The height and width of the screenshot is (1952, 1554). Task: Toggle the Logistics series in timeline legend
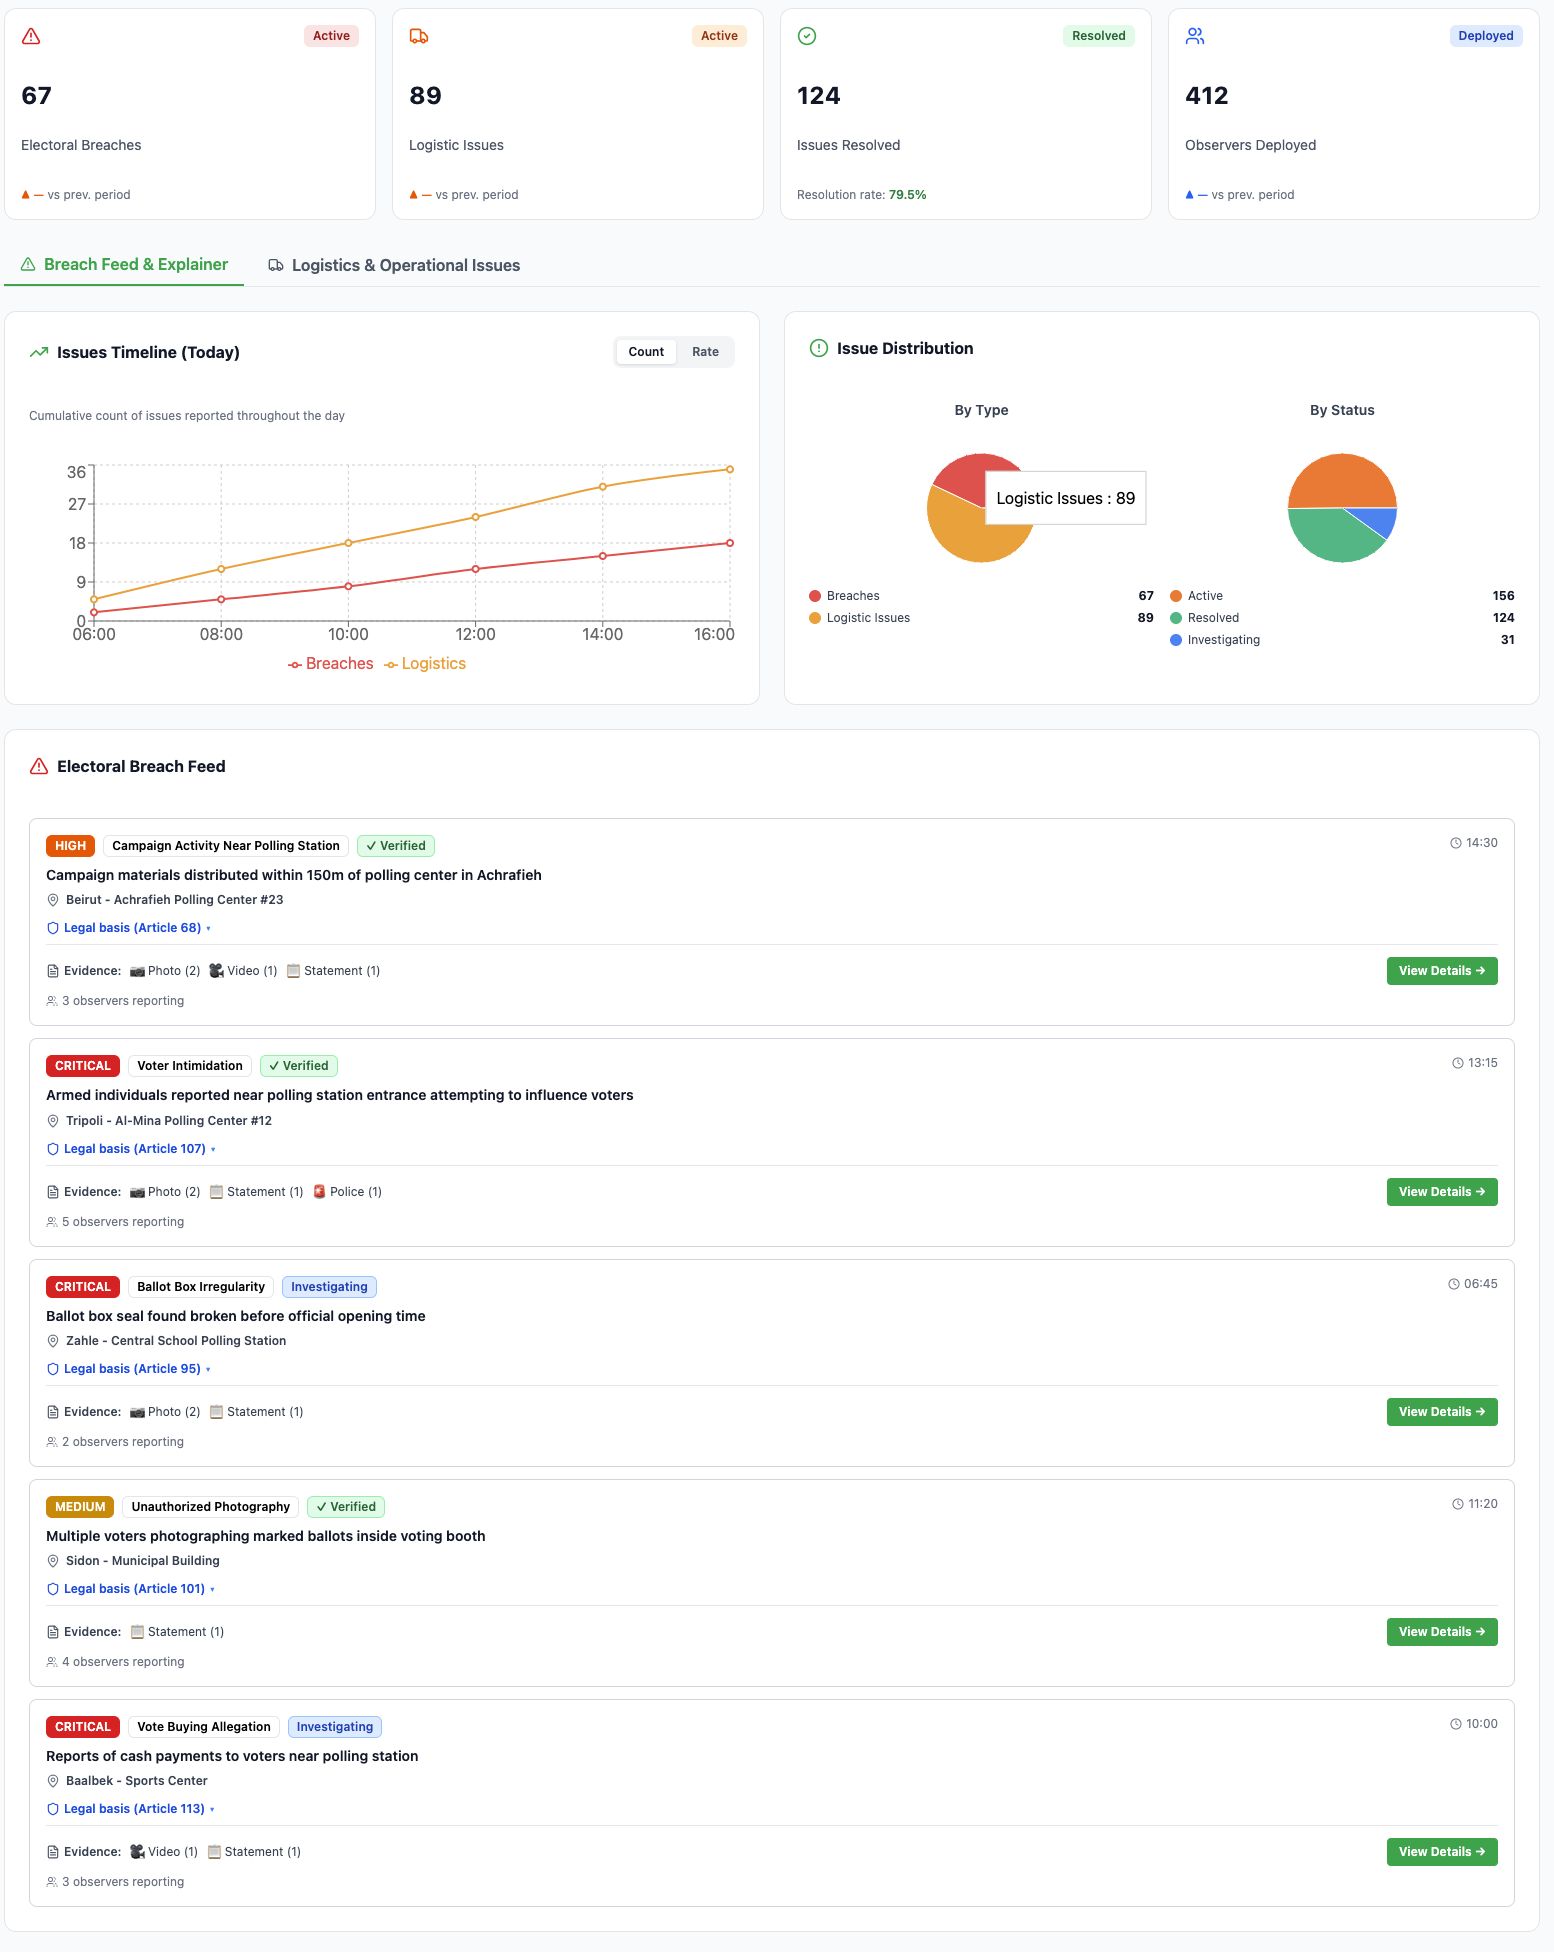[x=425, y=664]
